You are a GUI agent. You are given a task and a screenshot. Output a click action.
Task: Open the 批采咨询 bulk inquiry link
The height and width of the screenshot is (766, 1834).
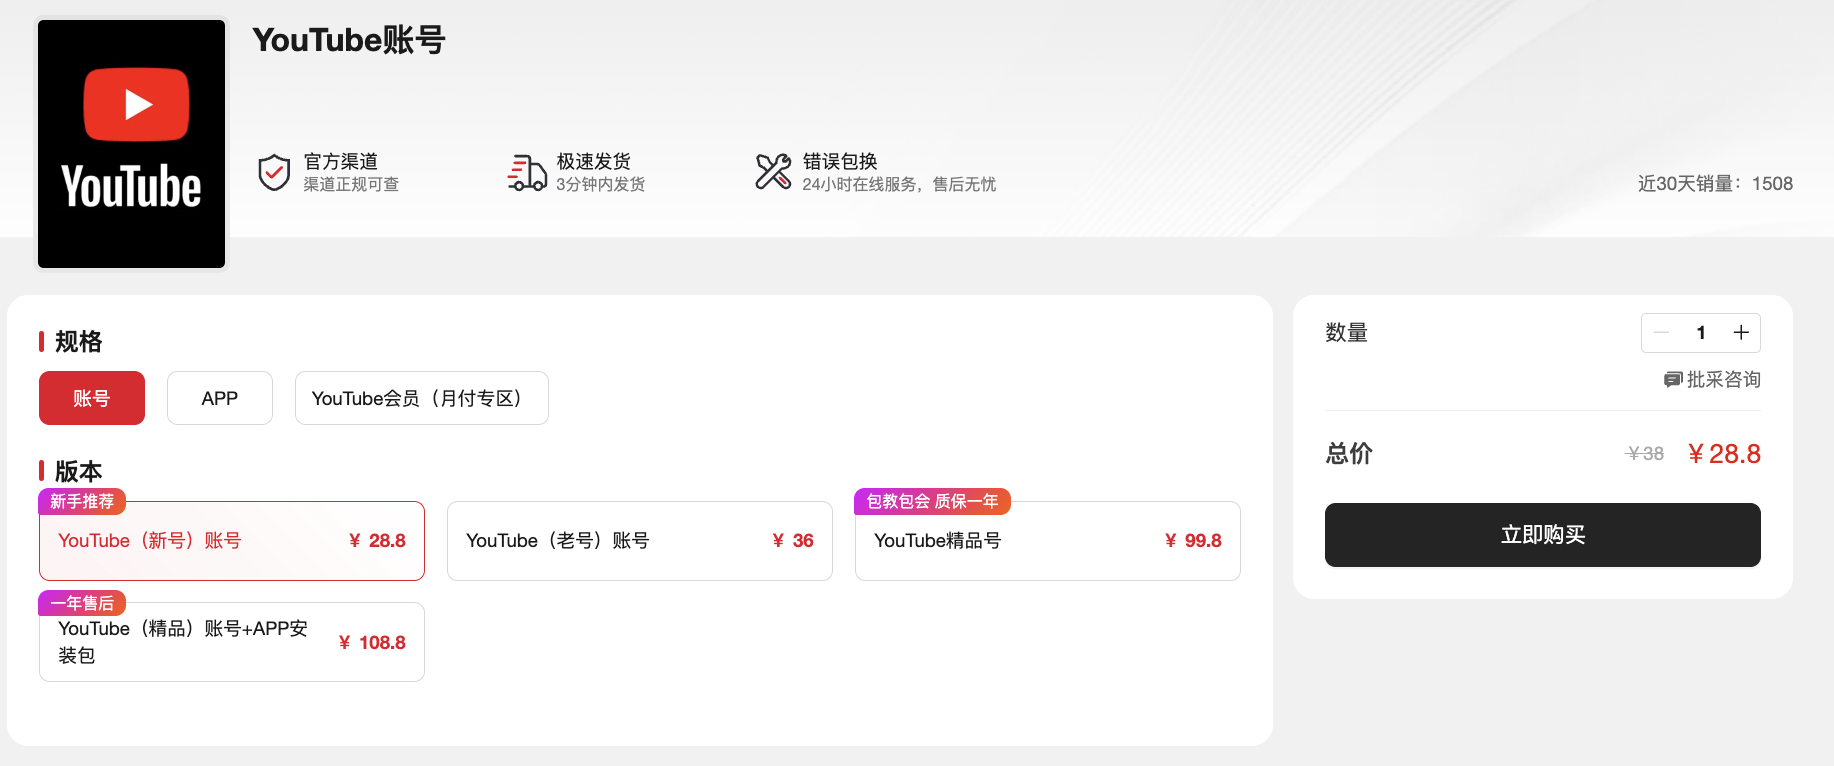[1711, 380]
